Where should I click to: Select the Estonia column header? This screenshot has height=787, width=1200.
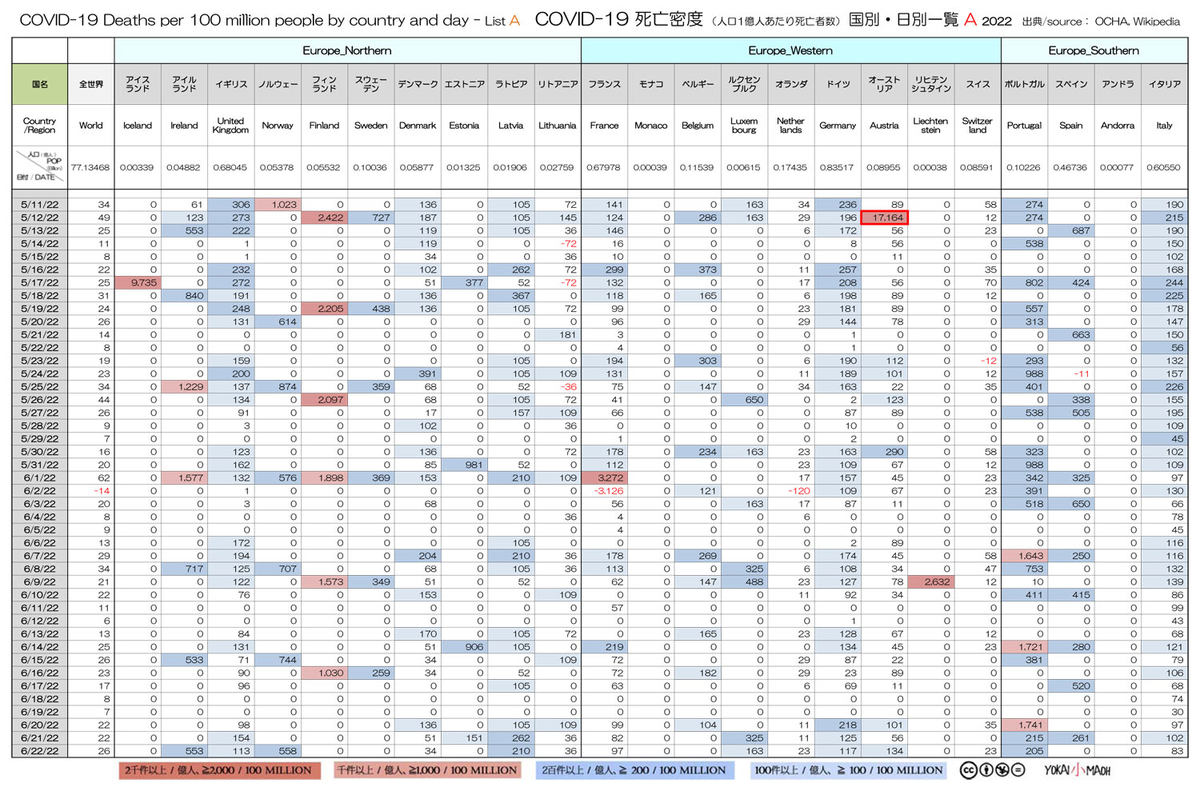tap(464, 127)
